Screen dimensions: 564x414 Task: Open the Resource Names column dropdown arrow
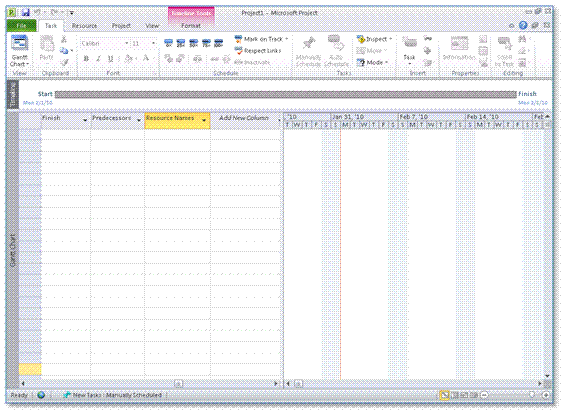click(x=204, y=120)
